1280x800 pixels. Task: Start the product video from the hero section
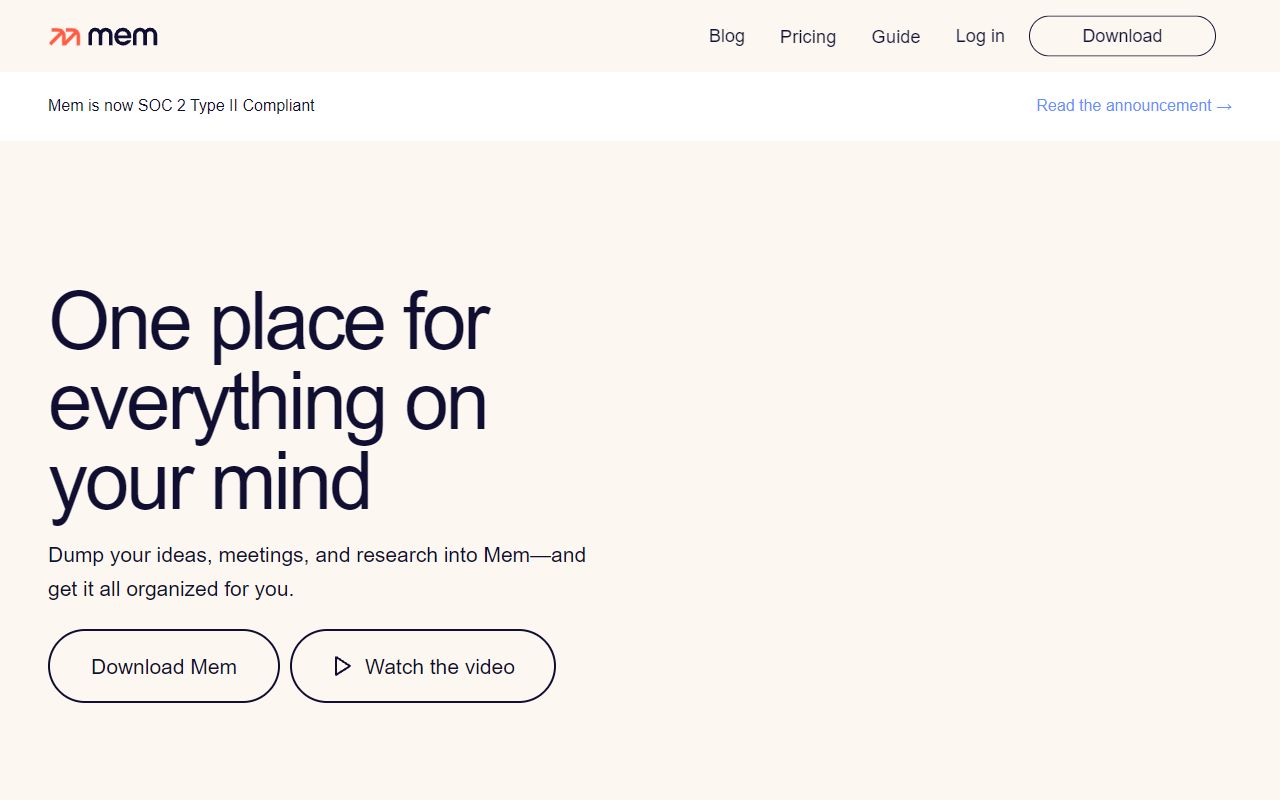[422, 666]
